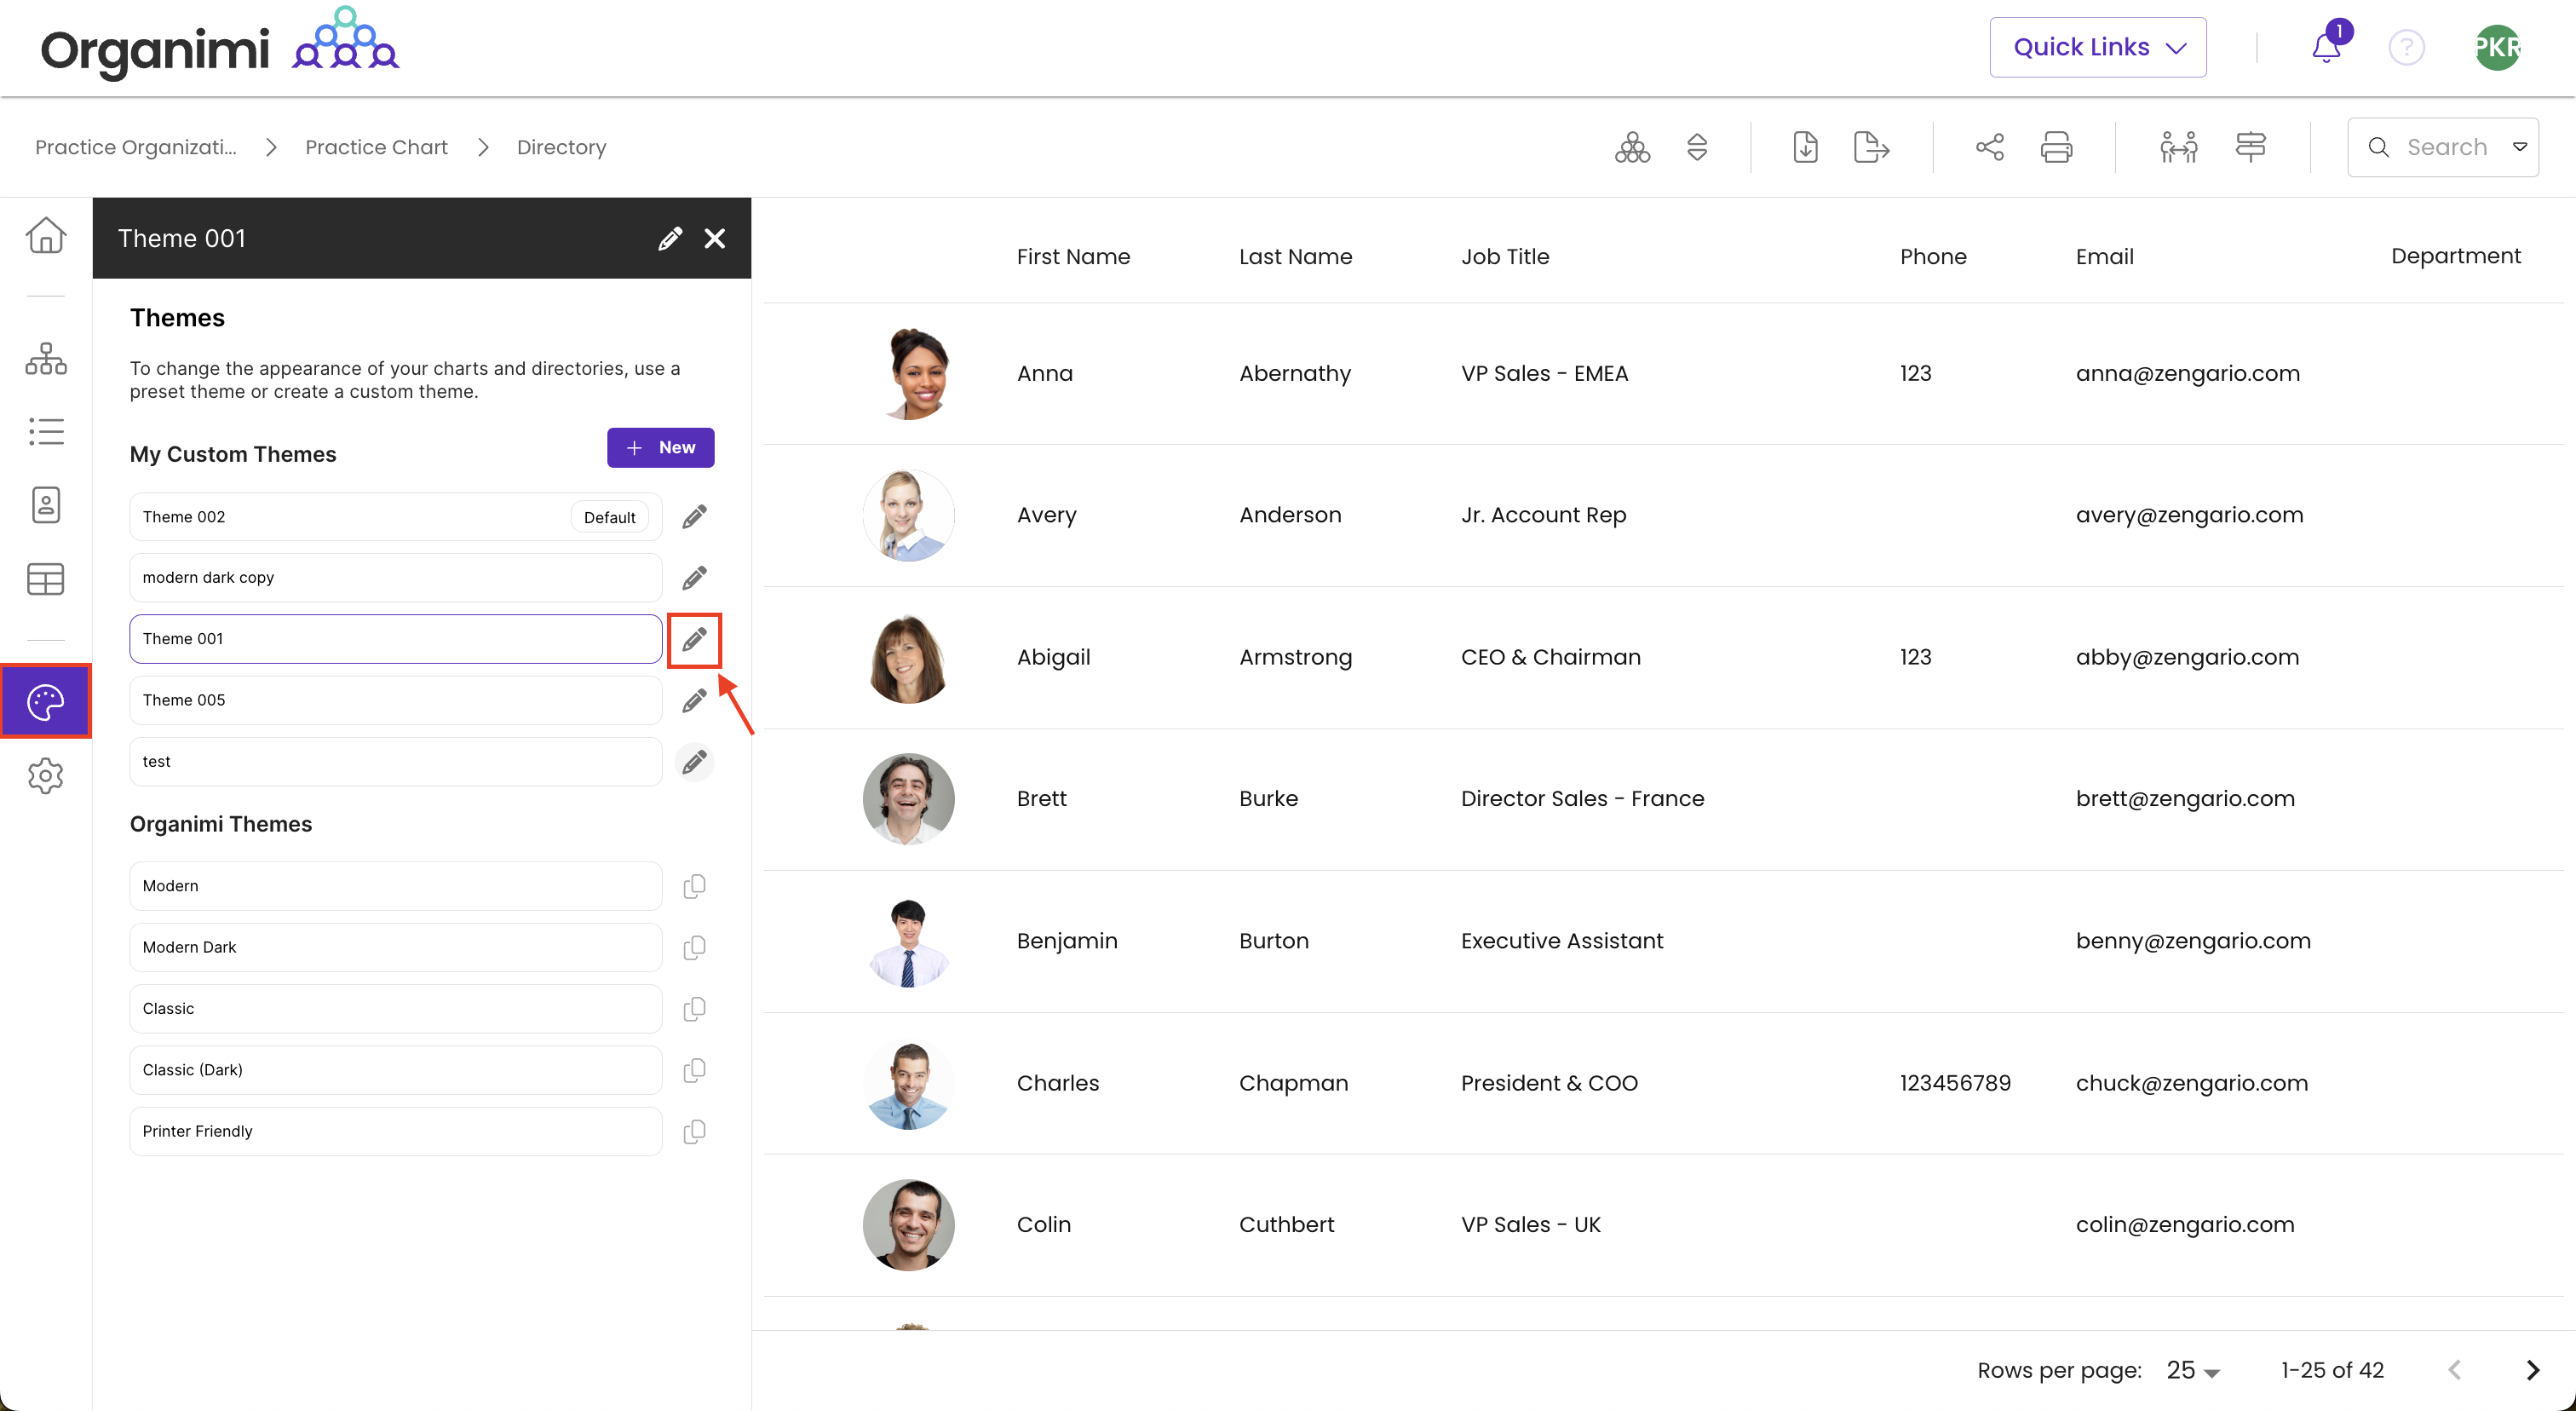
Task: Close the Theme 001 panel
Action: pos(714,238)
